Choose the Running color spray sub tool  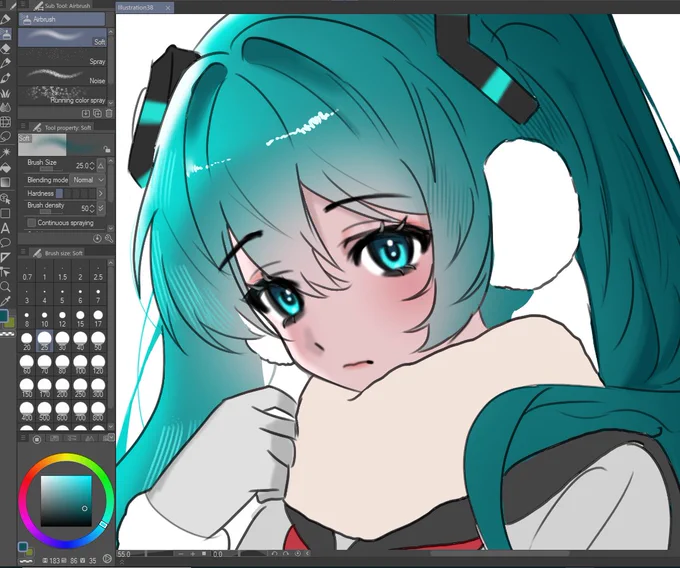[x=62, y=95]
